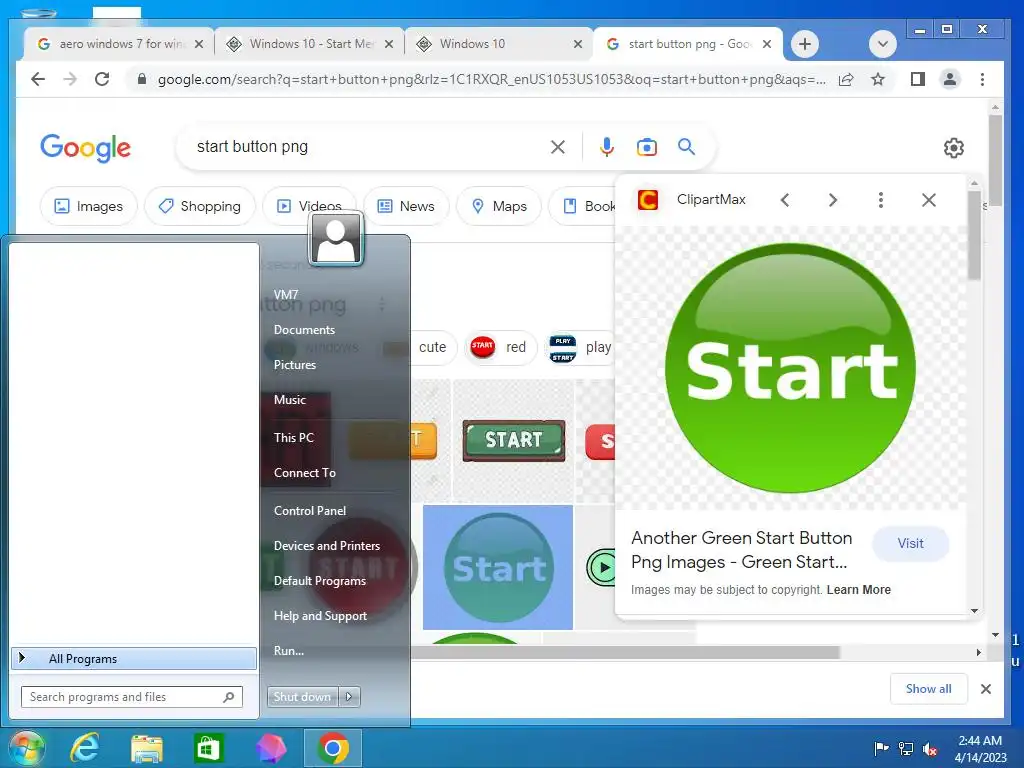Open File Explorer from taskbar
Image resolution: width=1024 pixels, height=768 pixels.
point(147,748)
